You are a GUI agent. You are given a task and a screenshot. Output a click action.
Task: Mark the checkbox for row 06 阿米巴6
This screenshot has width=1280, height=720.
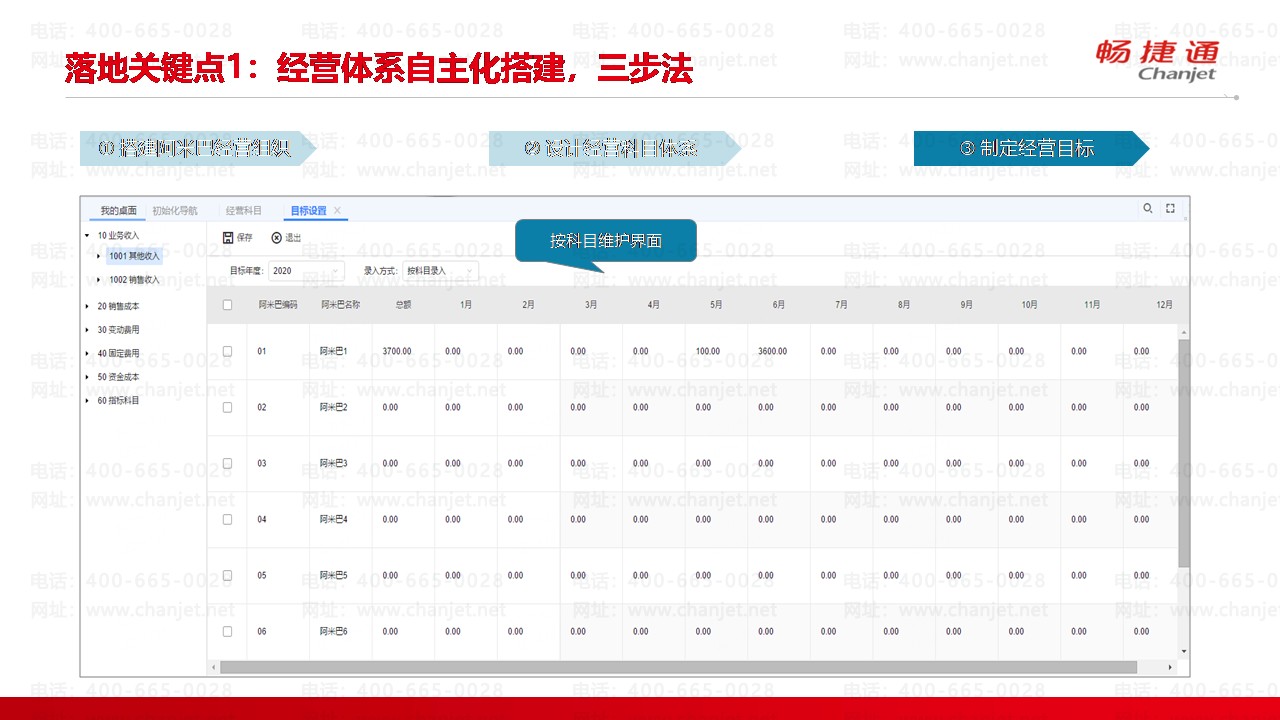pos(227,631)
